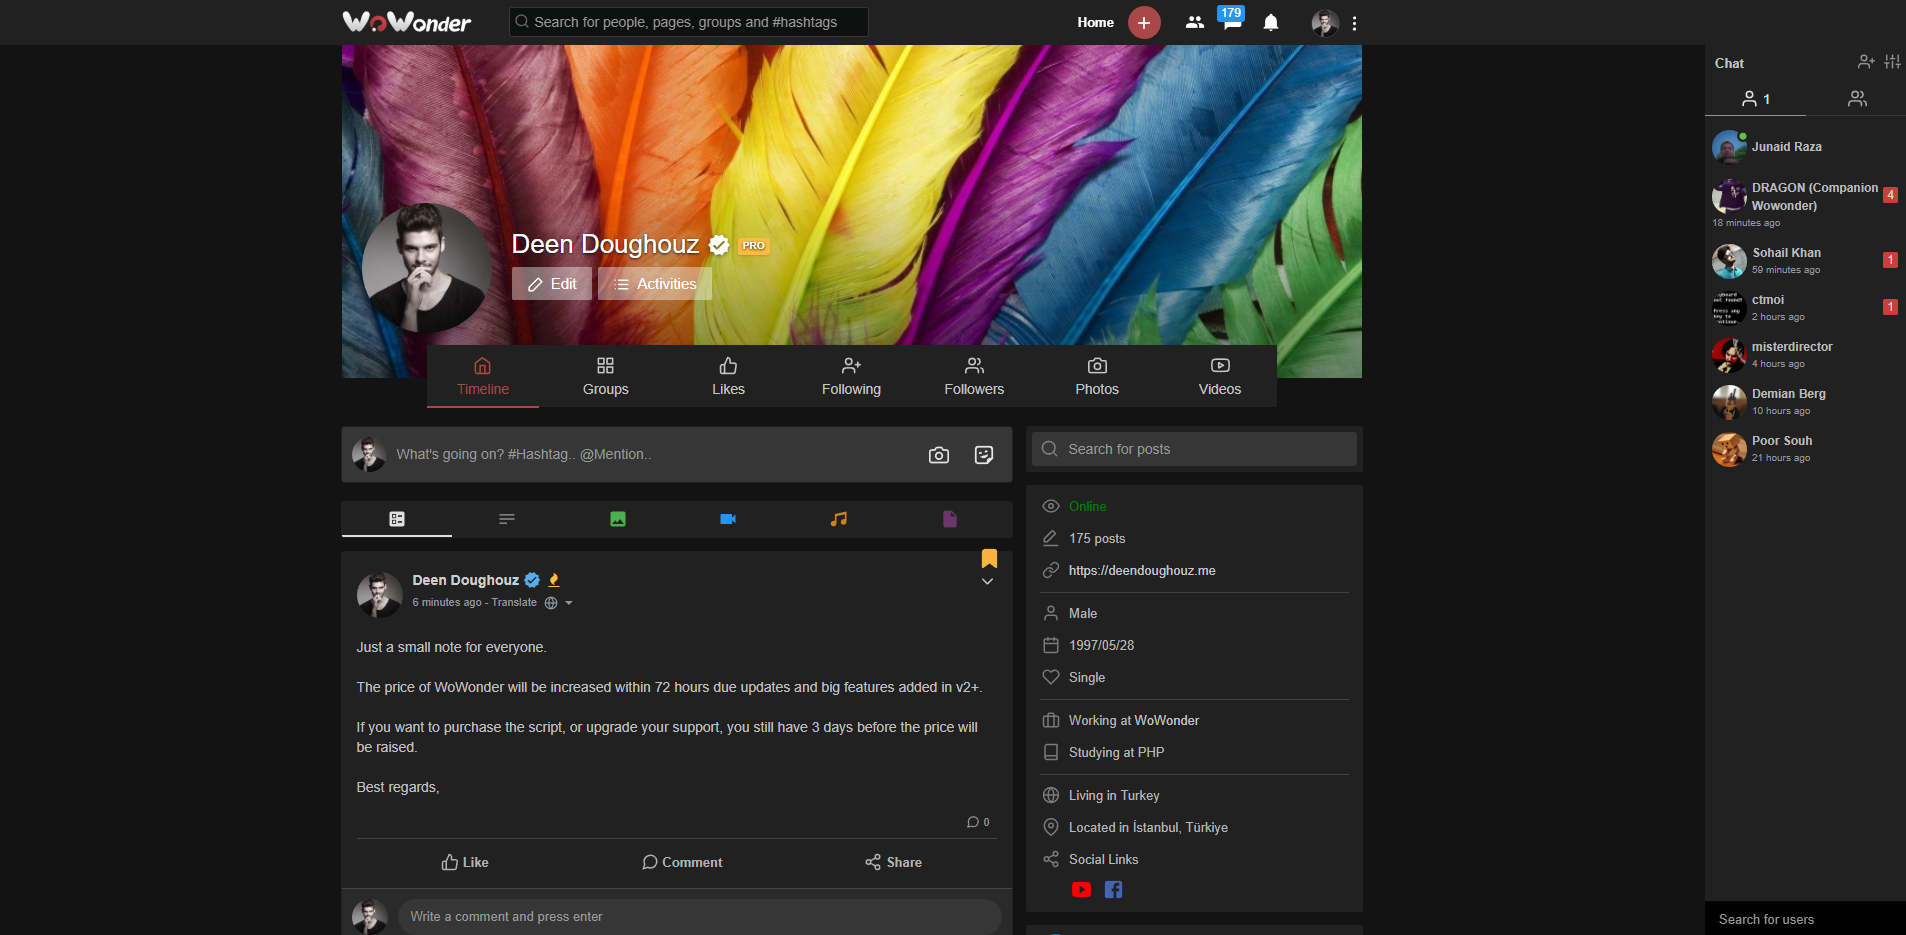This screenshot has width=1906, height=935.
Task: Open the post privacy dropdown arrow
Action: click(x=569, y=603)
